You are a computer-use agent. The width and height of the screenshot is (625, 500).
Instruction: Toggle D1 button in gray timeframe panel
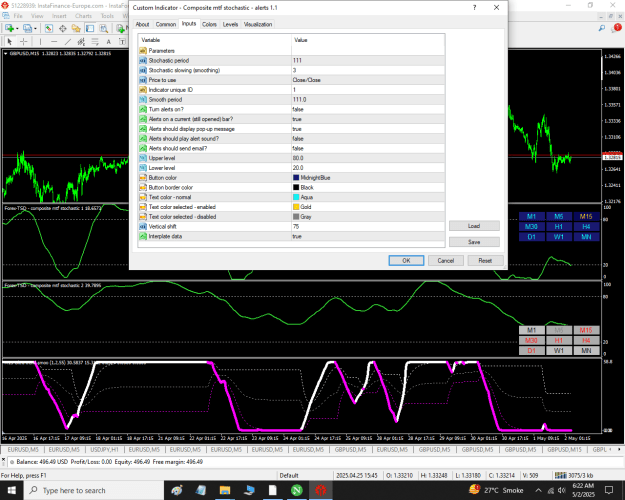531,351
